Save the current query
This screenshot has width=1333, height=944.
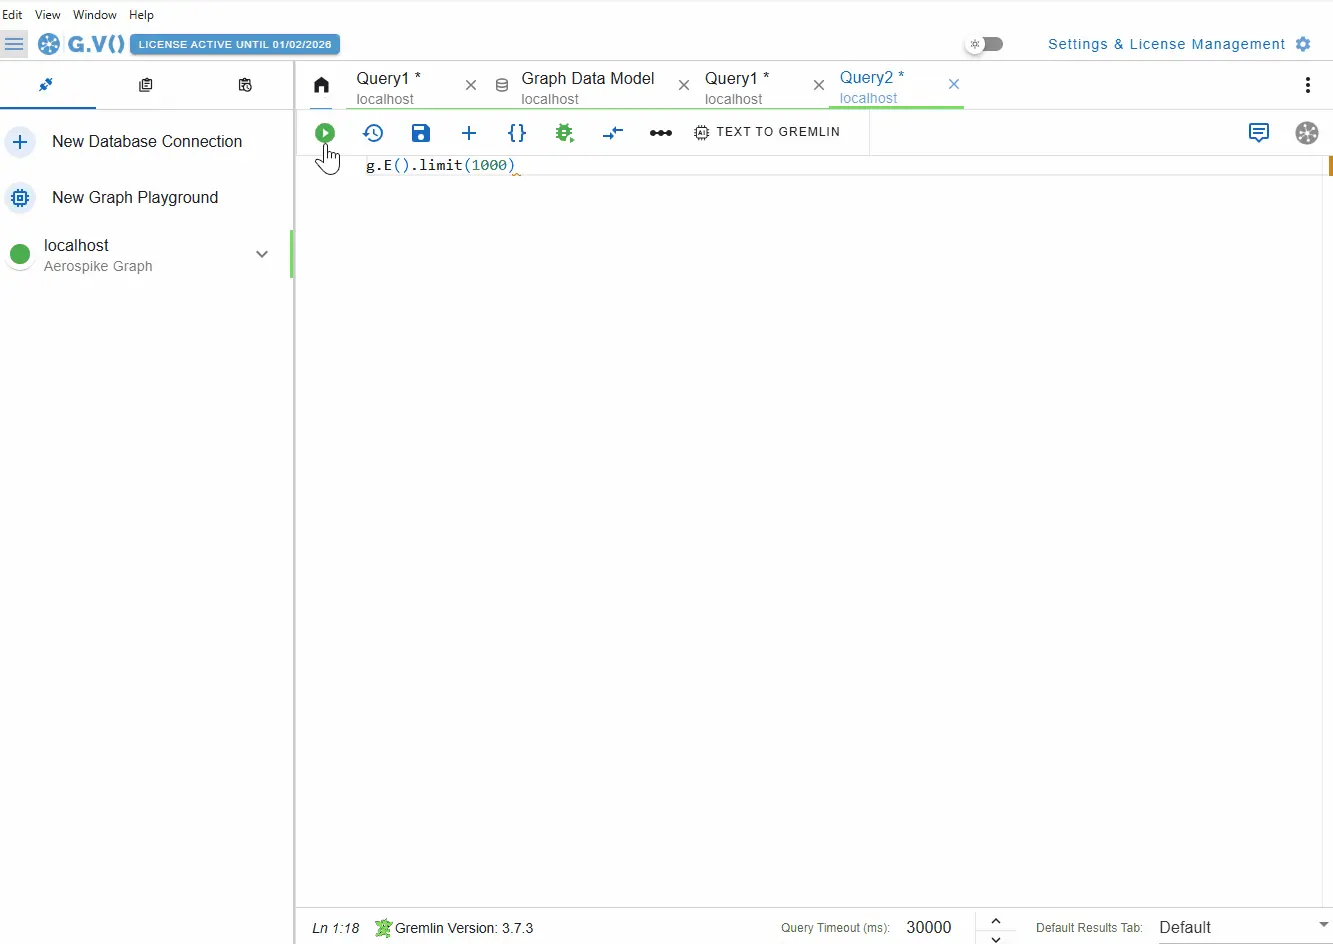[x=420, y=133]
